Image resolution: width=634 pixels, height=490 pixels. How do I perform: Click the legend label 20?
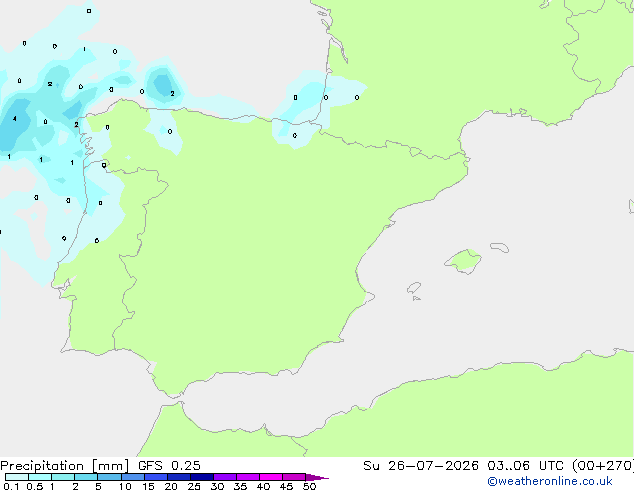coord(171,486)
